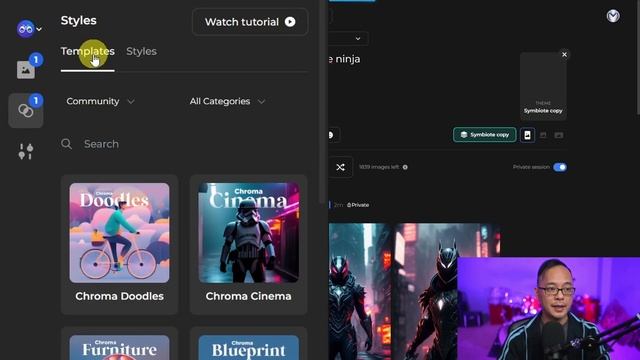The height and width of the screenshot is (360, 640).
Task: Select the square aspect ratio icon
Action: pyautogui.click(x=543, y=135)
